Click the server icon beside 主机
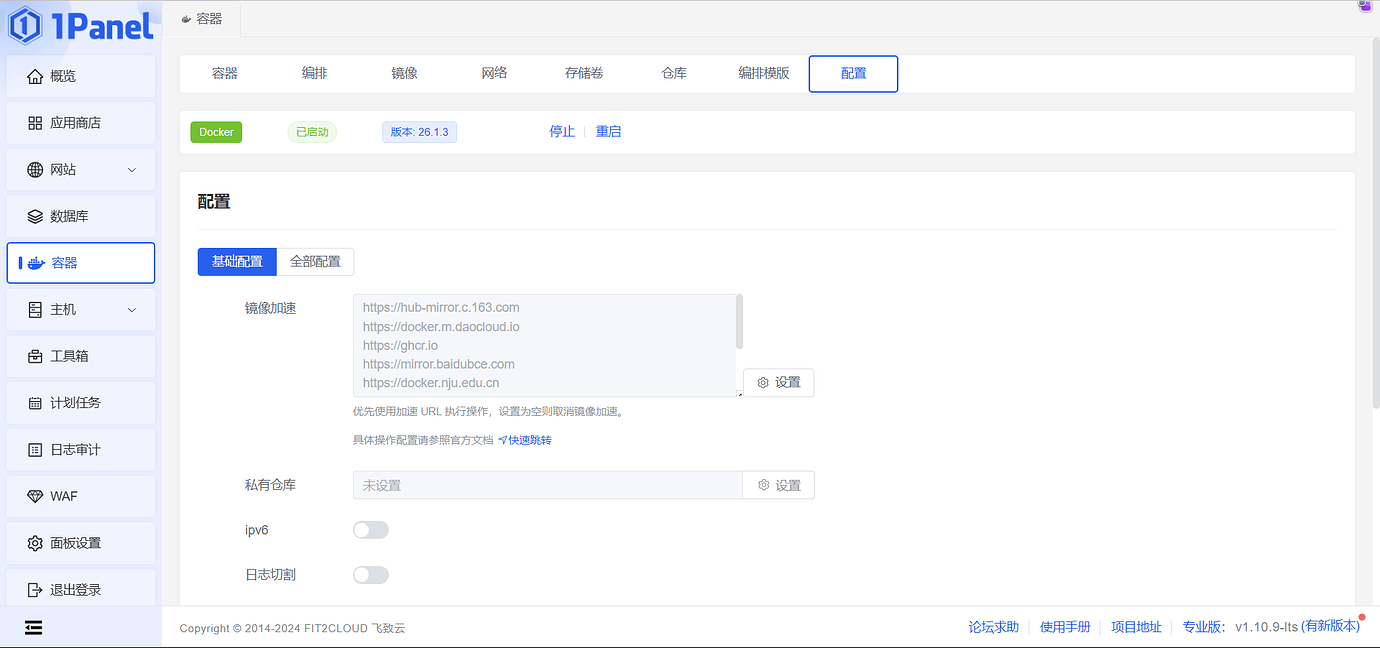The height and width of the screenshot is (648, 1380). (35, 310)
